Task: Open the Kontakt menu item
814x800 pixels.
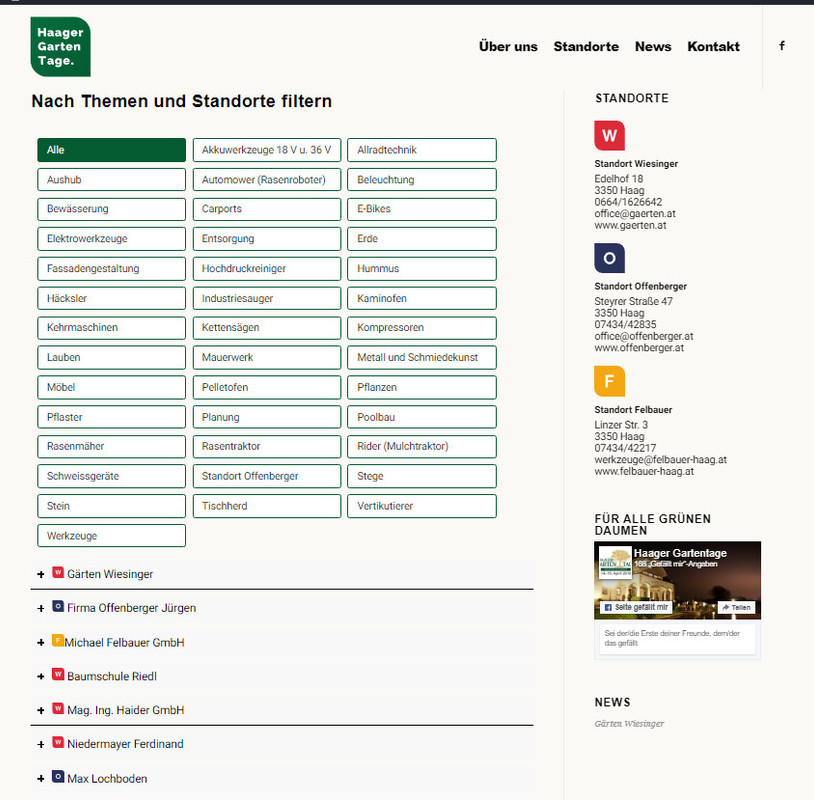Action: pos(713,47)
